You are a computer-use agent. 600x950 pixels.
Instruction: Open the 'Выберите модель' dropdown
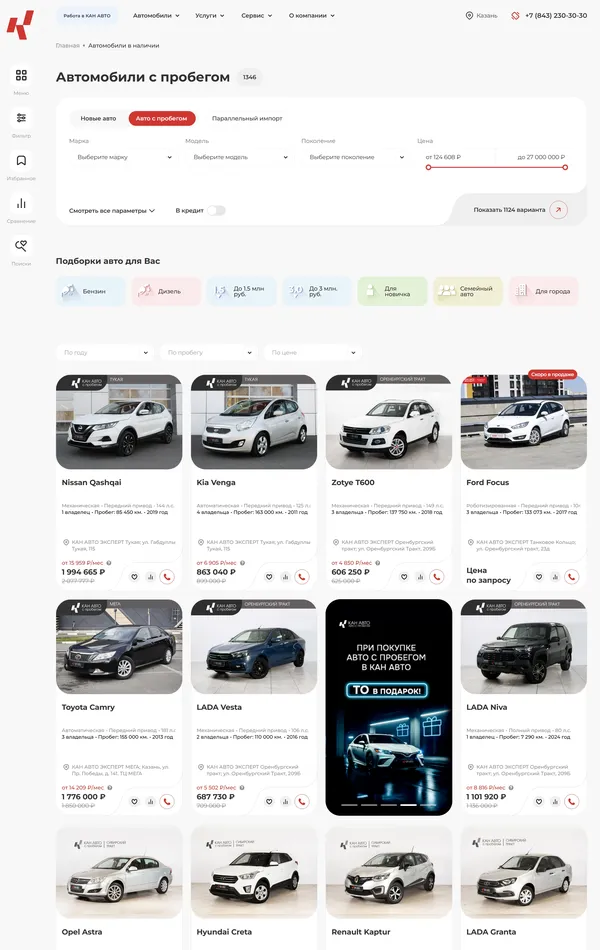(x=240, y=157)
